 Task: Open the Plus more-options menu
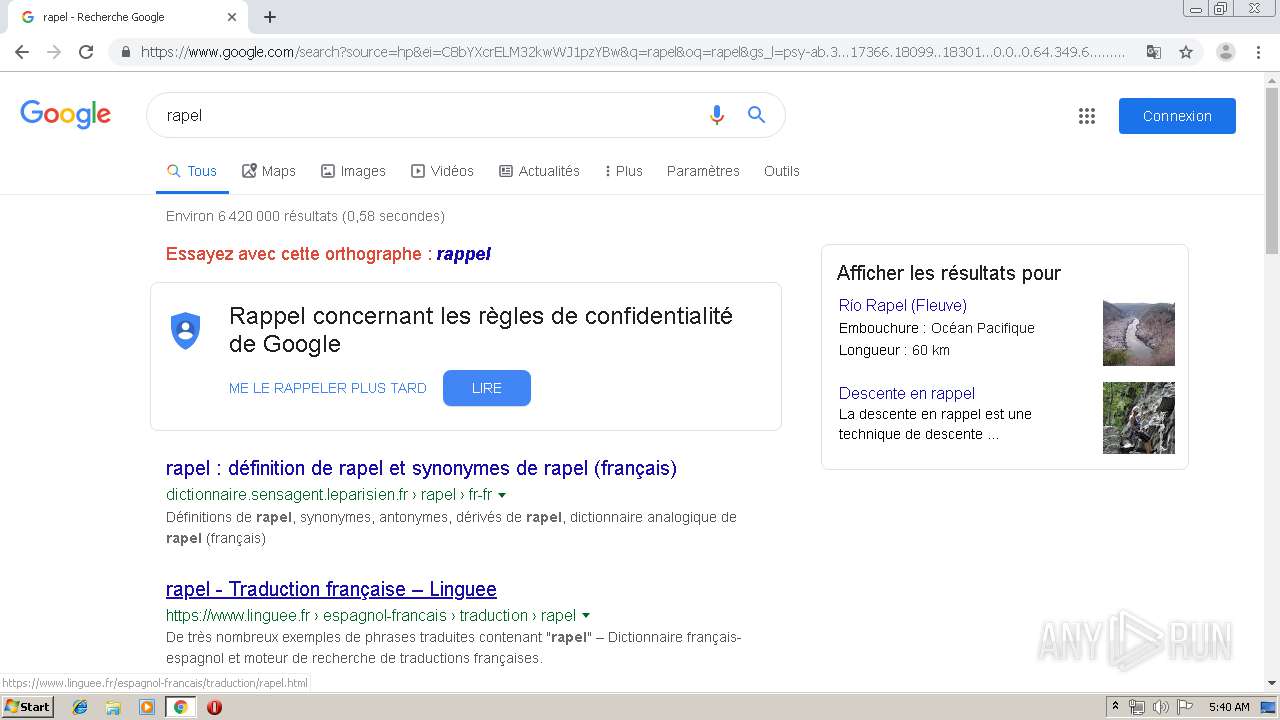pos(624,171)
